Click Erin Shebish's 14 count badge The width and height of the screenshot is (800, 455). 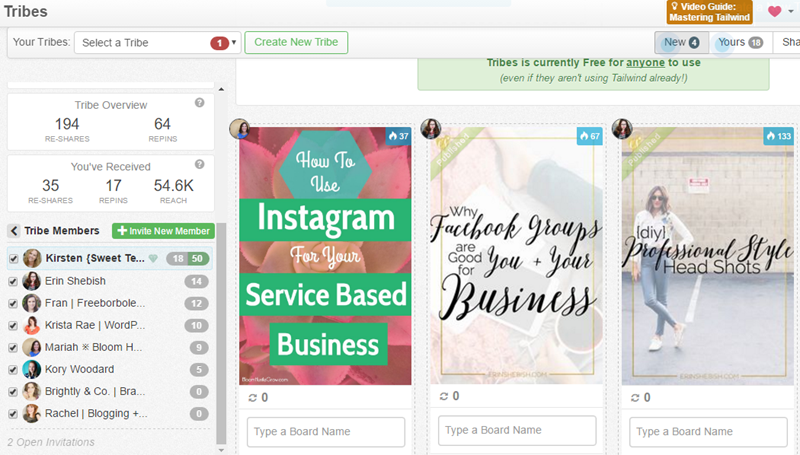click(196, 281)
